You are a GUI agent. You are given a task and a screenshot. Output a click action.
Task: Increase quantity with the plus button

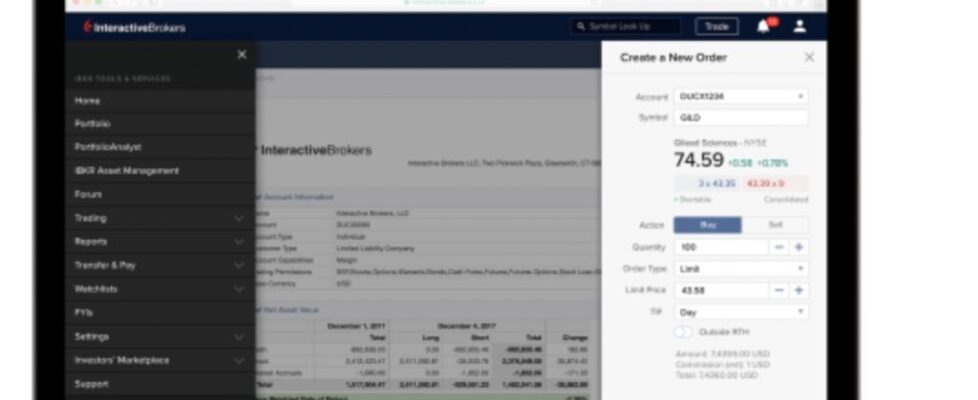pos(798,247)
